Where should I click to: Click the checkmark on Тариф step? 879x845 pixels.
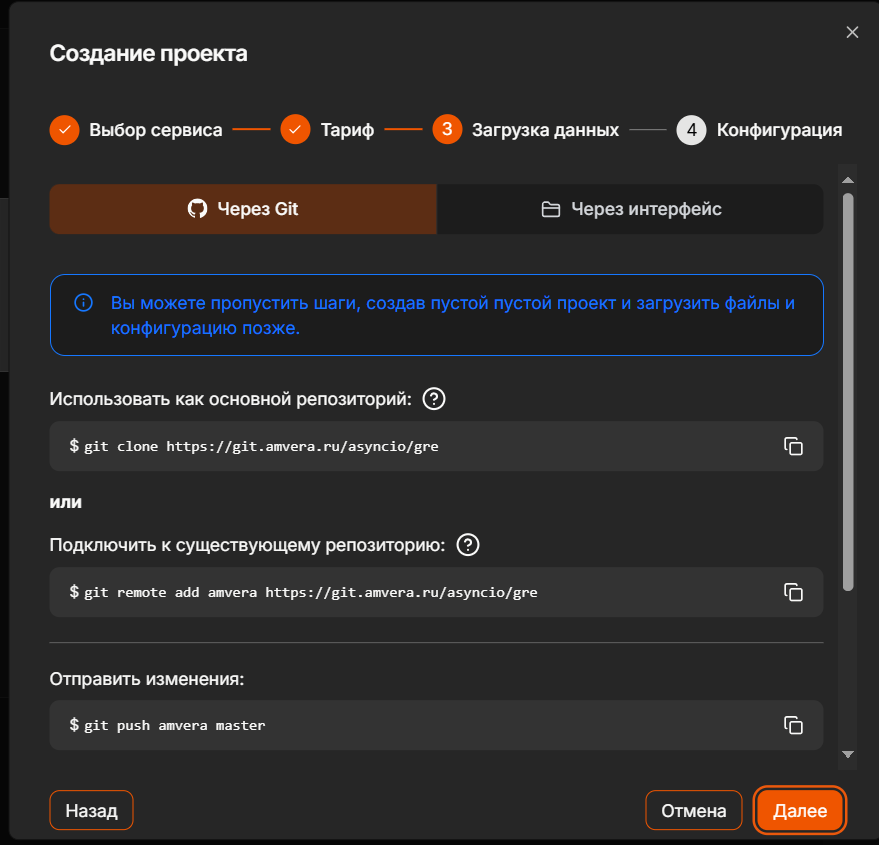[x=295, y=130]
